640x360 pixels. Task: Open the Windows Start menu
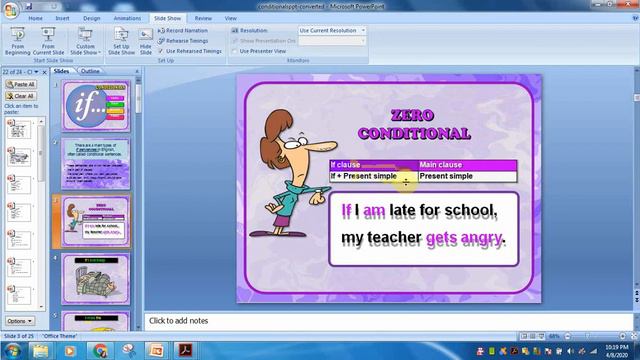(13, 351)
